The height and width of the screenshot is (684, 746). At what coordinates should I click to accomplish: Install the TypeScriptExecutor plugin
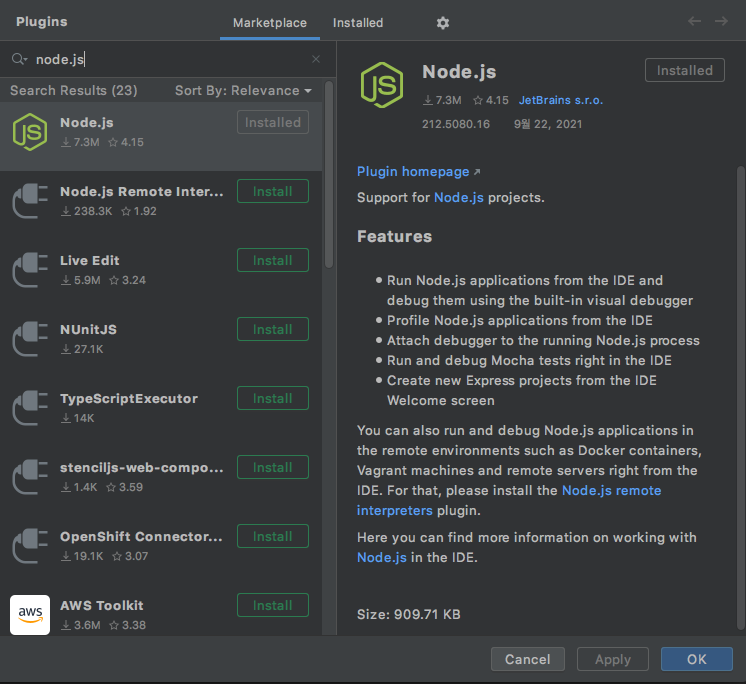click(x=273, y=398)
